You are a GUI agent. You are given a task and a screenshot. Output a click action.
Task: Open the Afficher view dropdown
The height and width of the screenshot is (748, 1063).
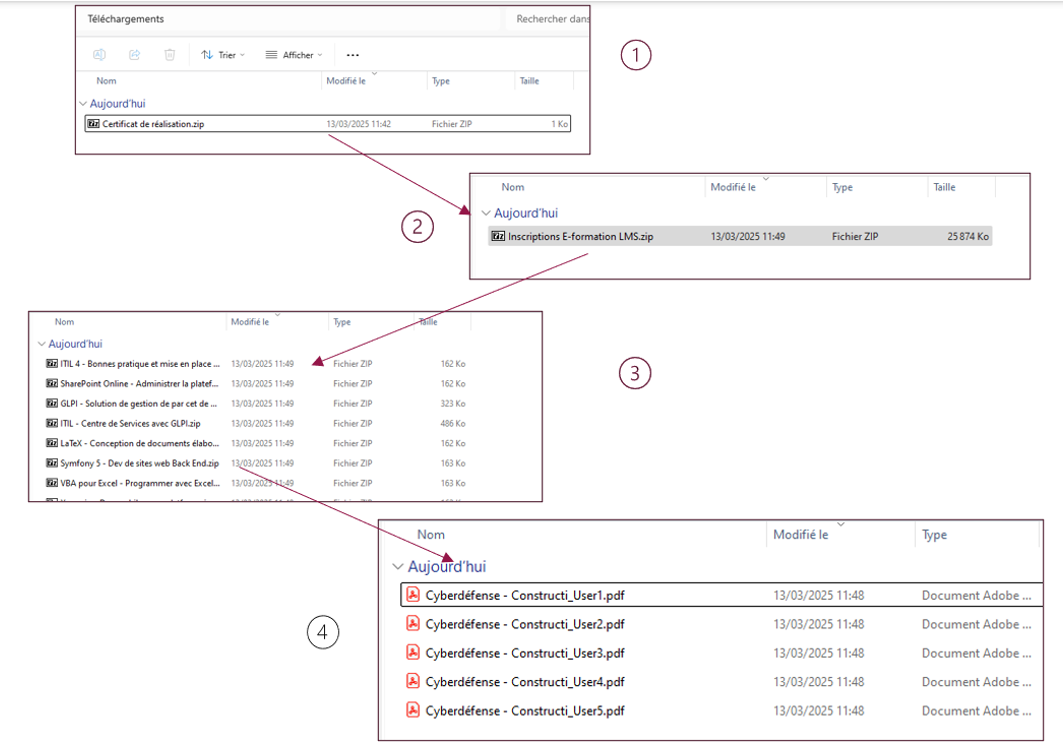click(x=294, y=55)
